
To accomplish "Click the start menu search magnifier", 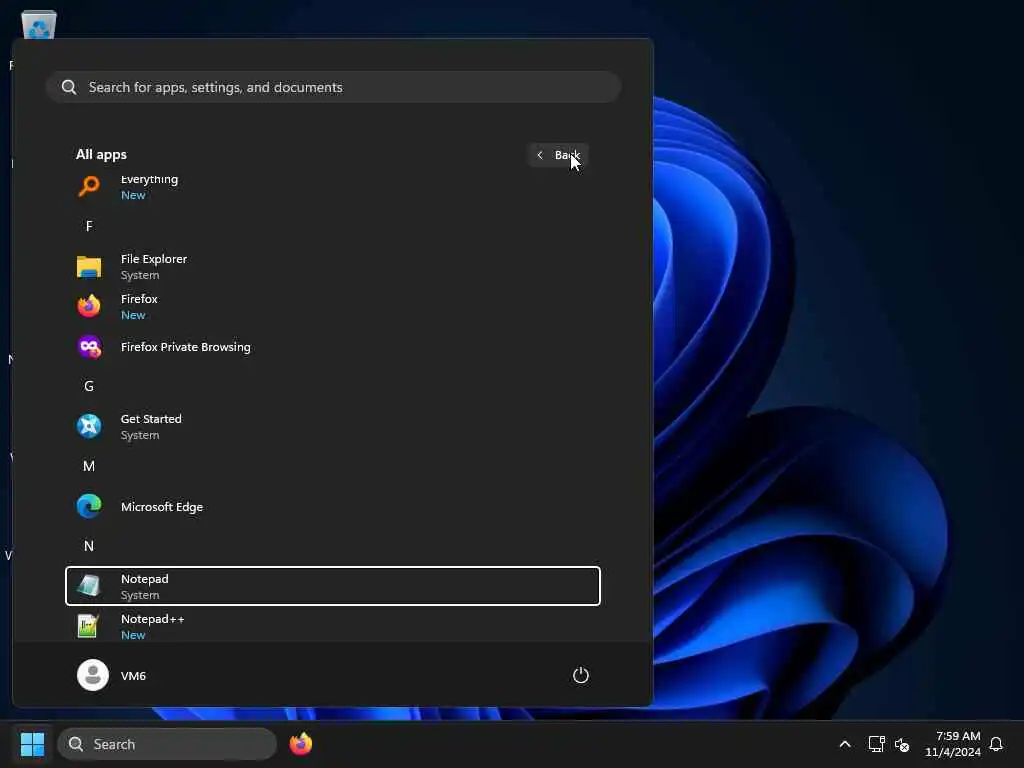I will click(x=69, y=87).
